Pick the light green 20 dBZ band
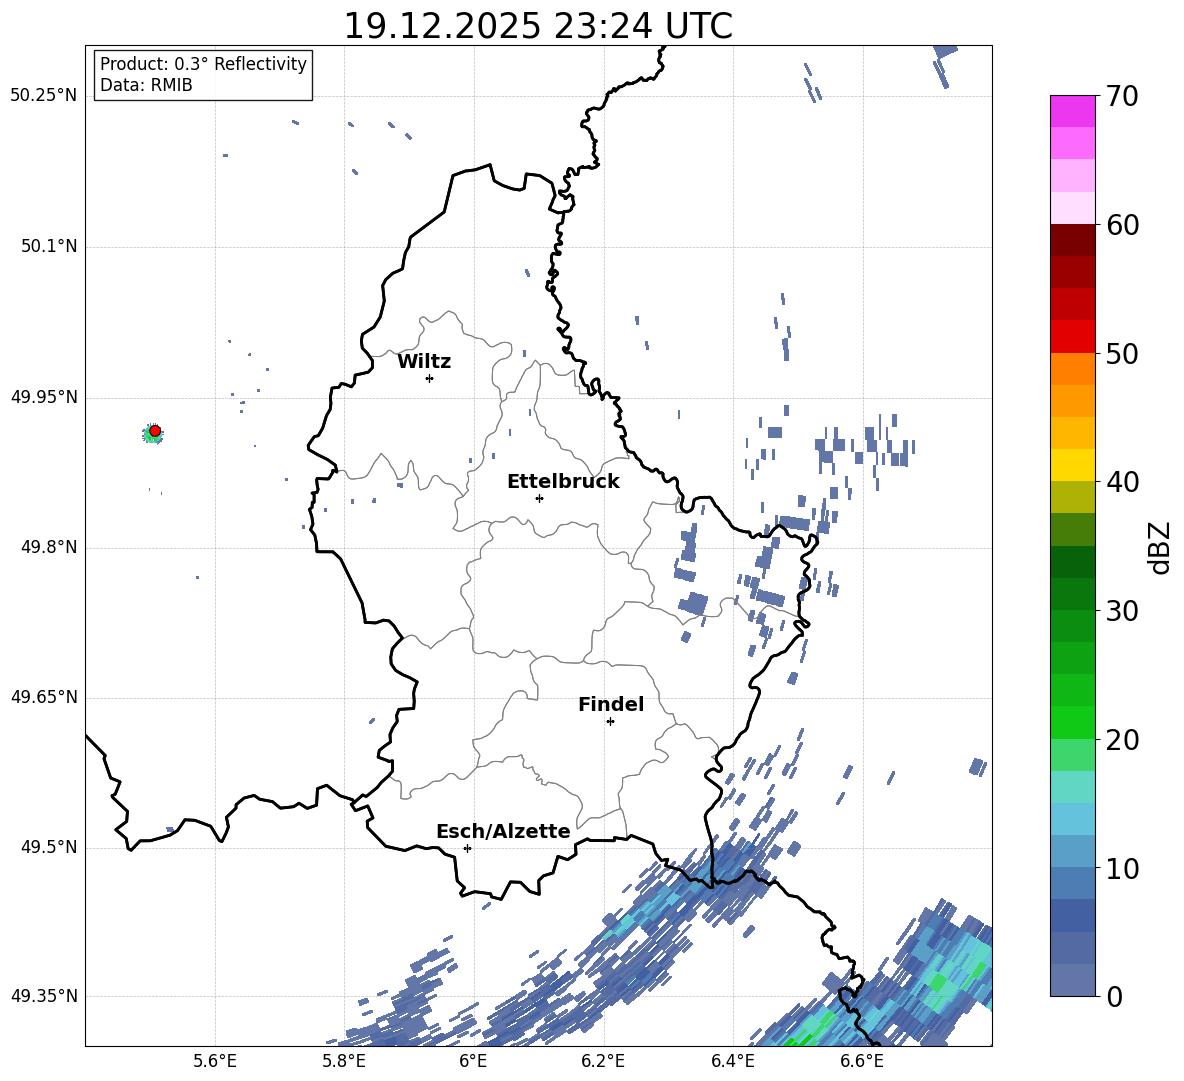1184x1081 pixels. coord(1073,755)
